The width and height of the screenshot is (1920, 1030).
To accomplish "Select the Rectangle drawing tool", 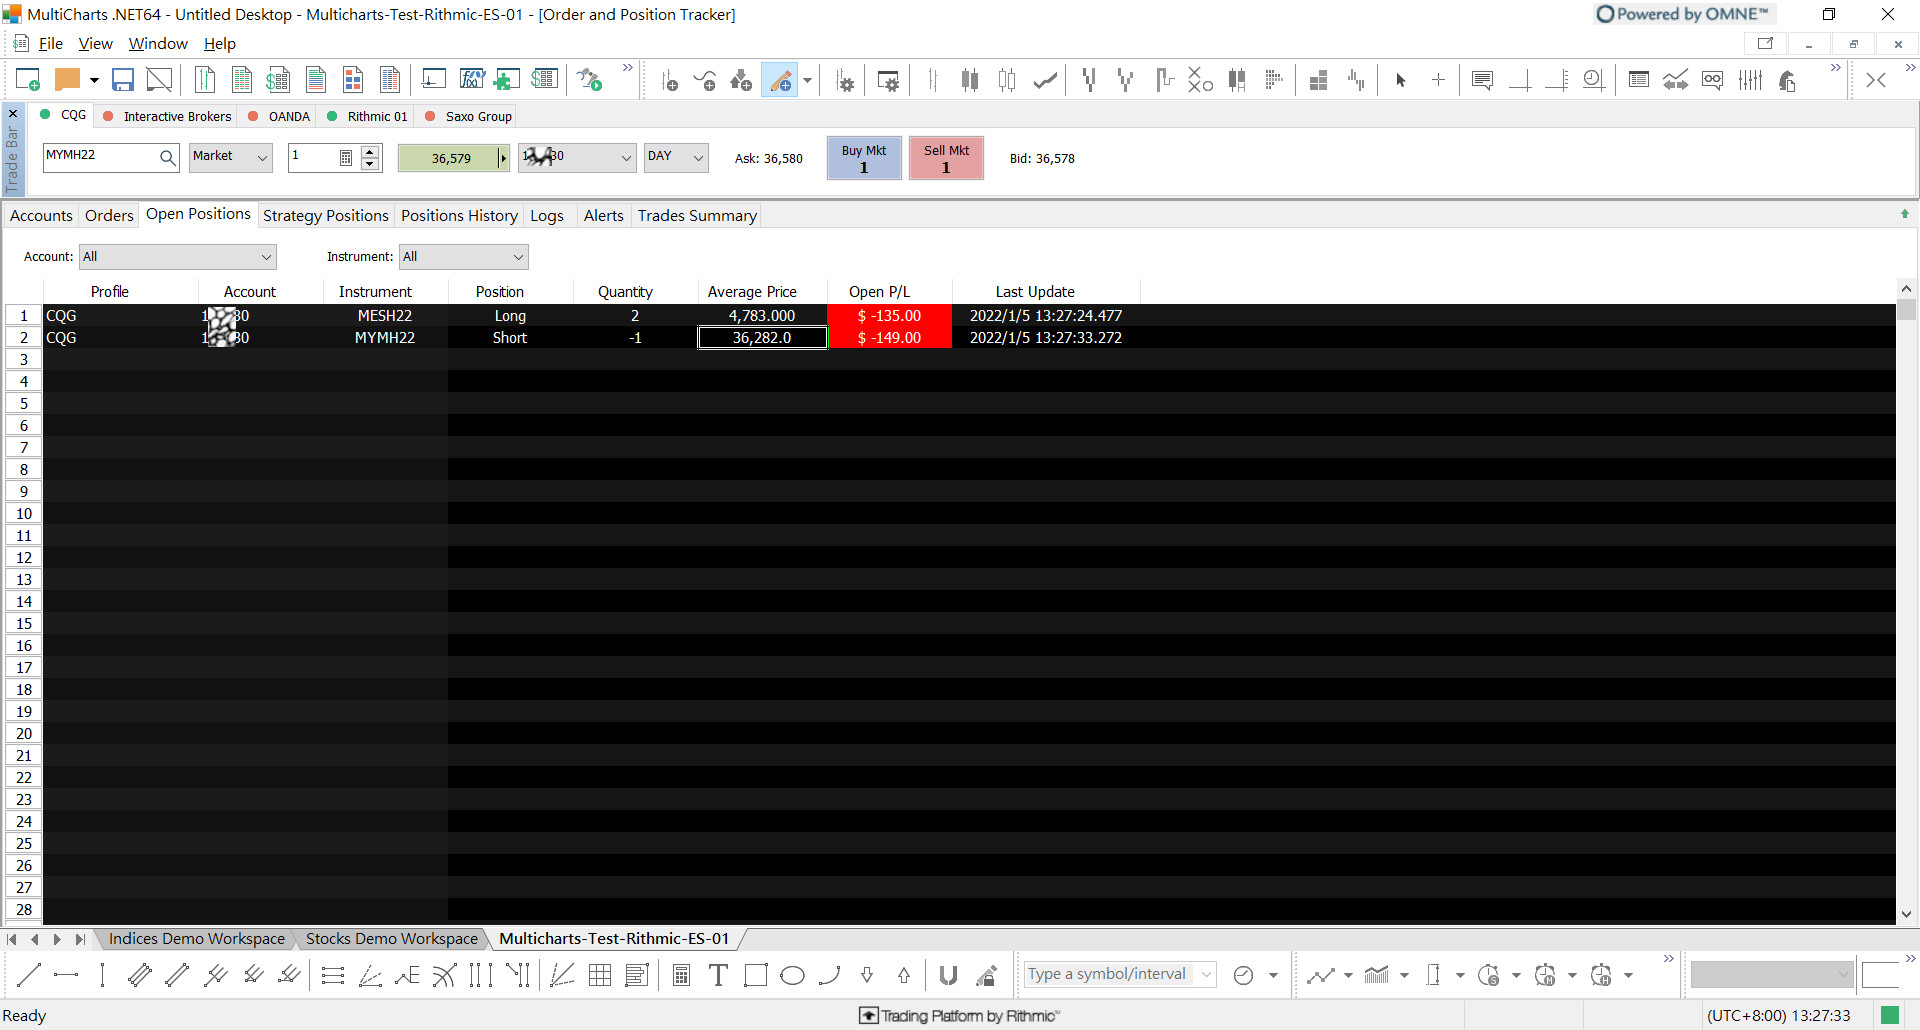I will [x=756, y=975].
